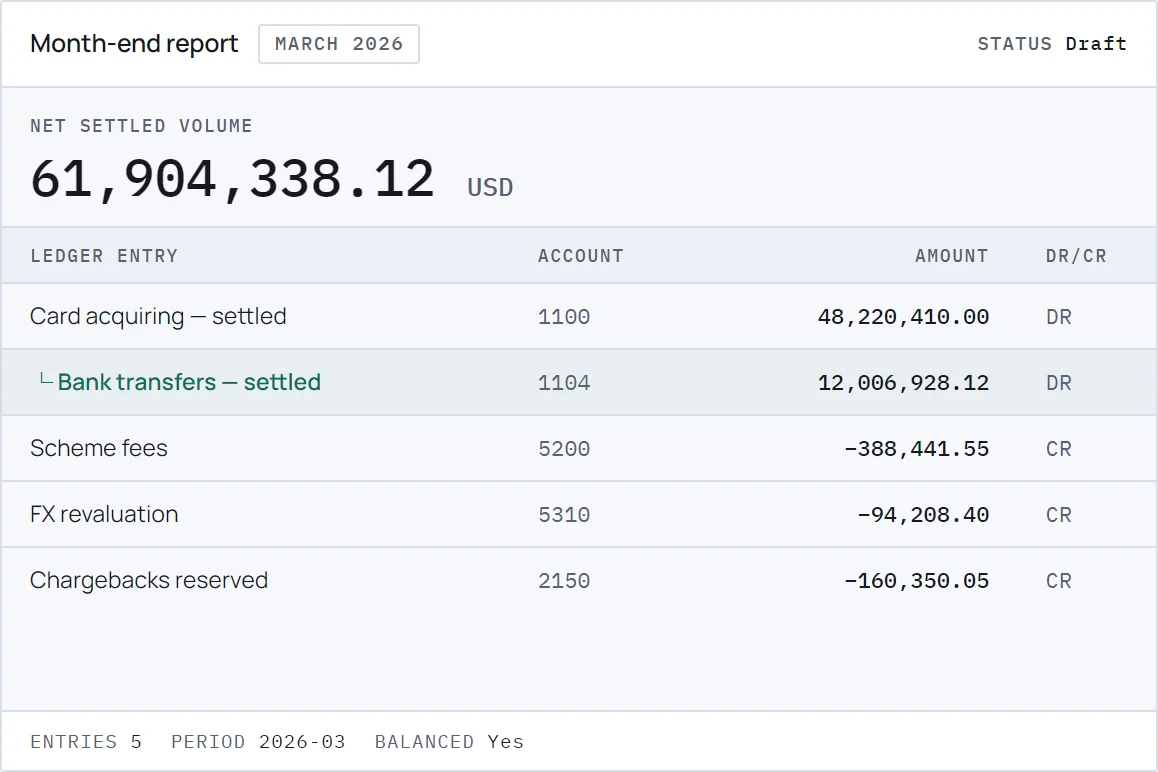Click account number 2150

coord(563,581)
